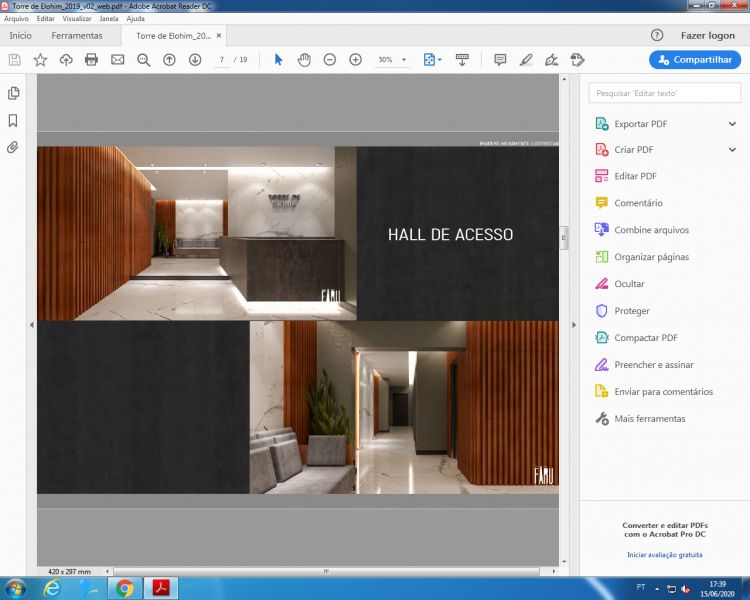Upload the file to cloud storage
This screenshot has height=600, width=750.
click(x=66, y=60)
